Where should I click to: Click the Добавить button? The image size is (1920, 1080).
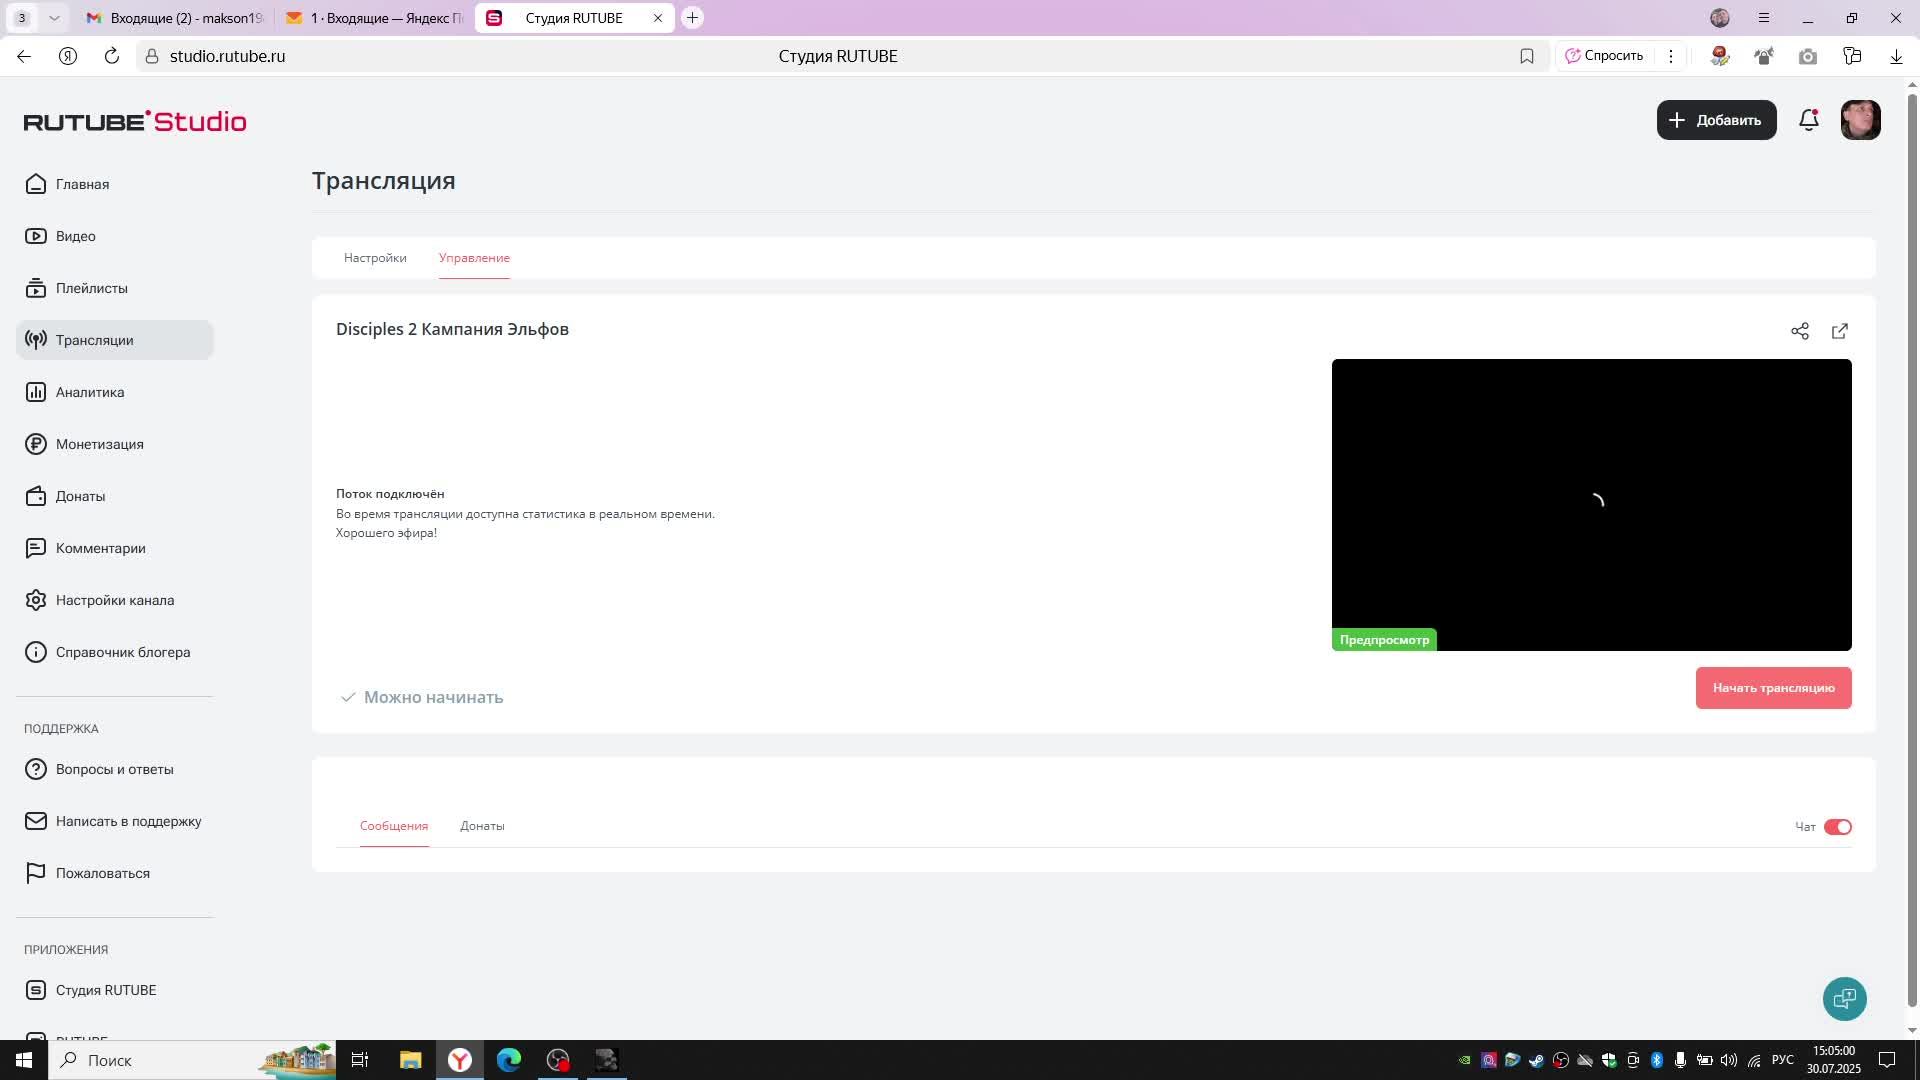(1716, 120)
